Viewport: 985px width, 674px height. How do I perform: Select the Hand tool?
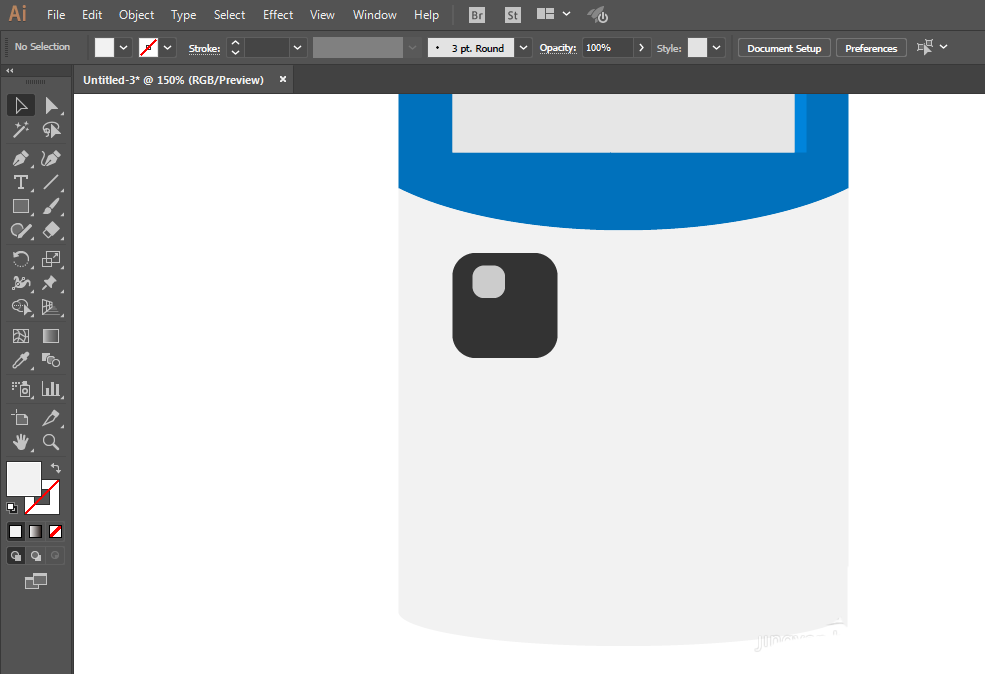[x=21, y=442]
